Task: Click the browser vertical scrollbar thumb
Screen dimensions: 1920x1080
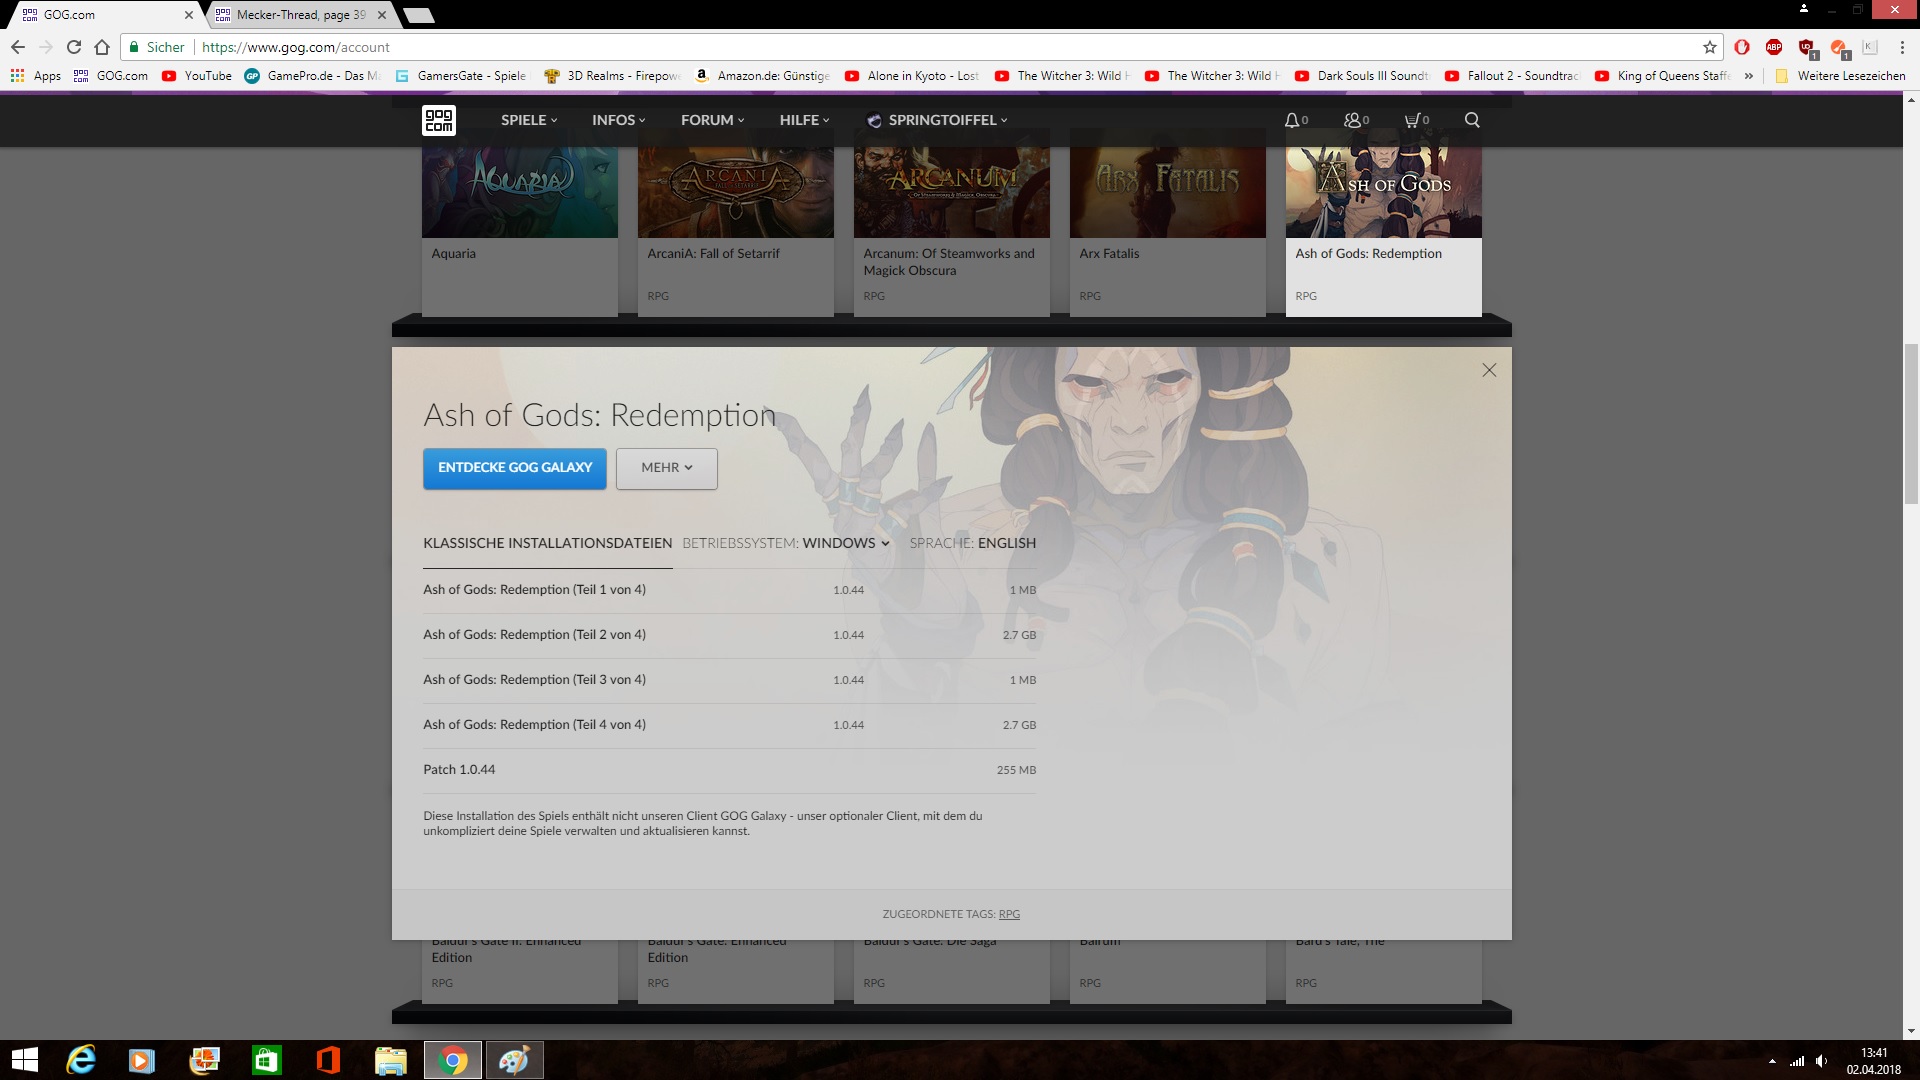Action: coord(1911,426)
